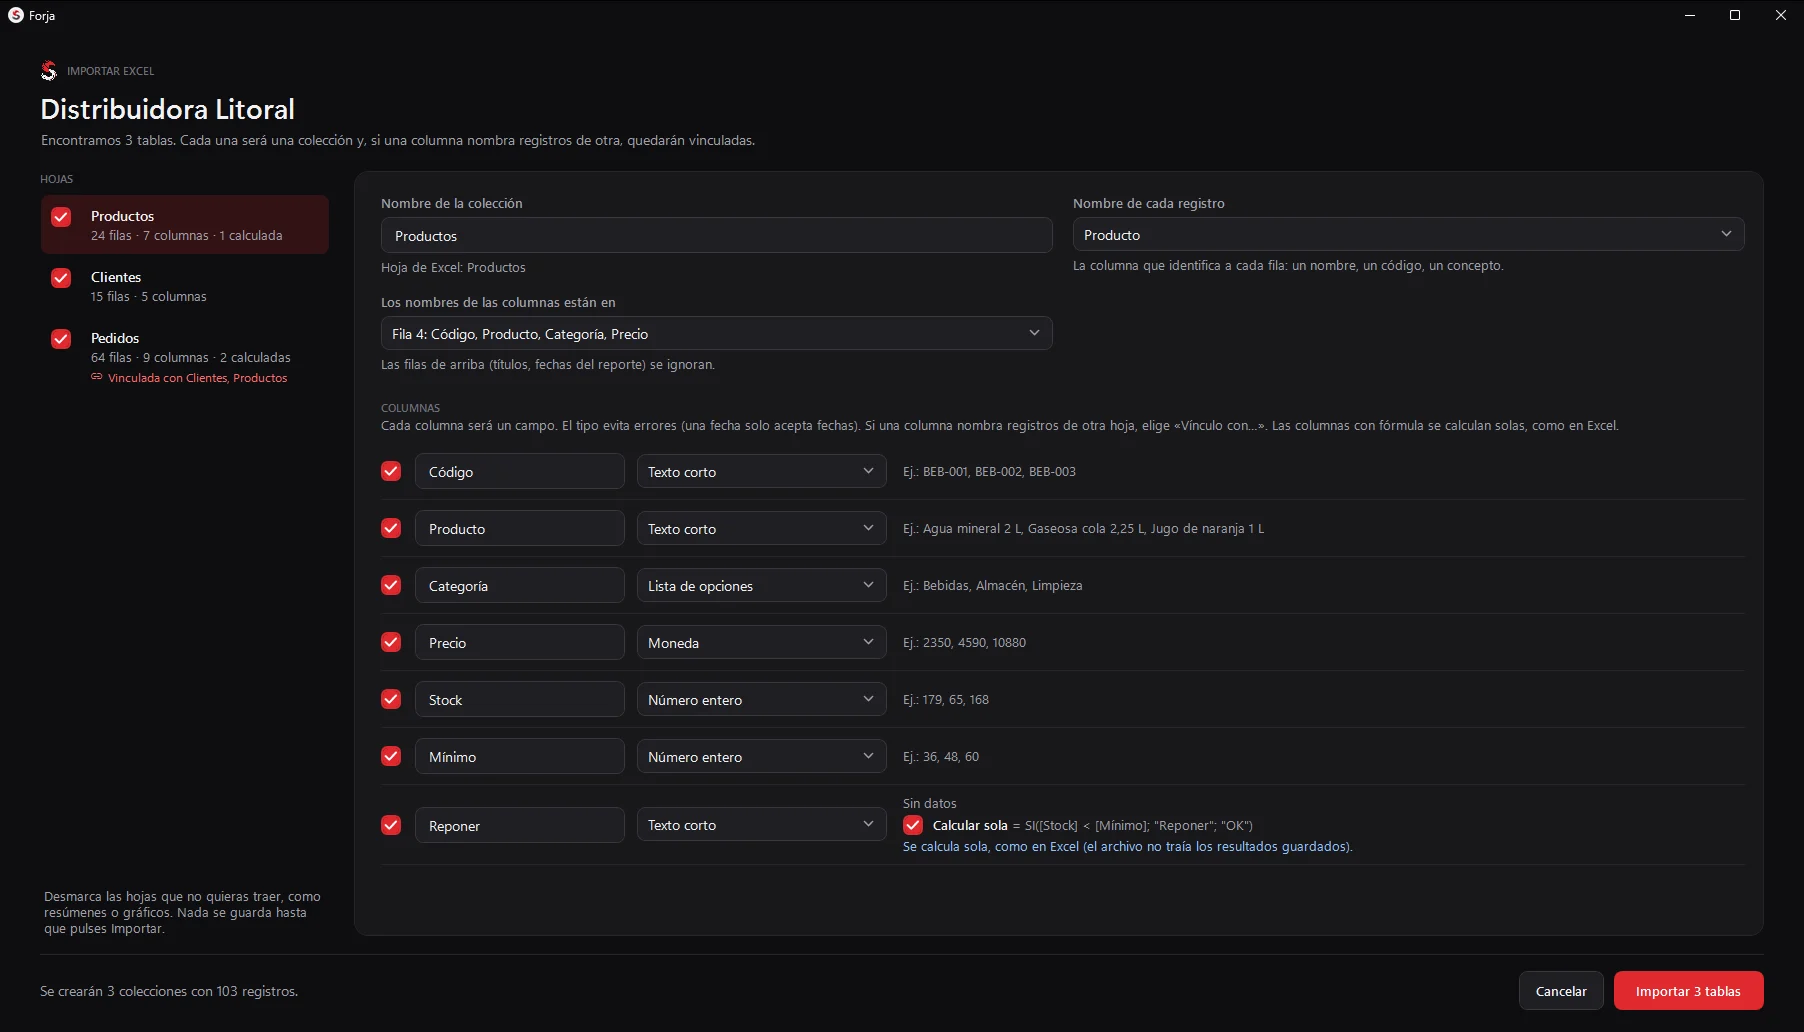The width and height of the screenshot is (1804, 1032).
Task: Exclude the Stock column via its checkbox
Action: pos(391,699)
